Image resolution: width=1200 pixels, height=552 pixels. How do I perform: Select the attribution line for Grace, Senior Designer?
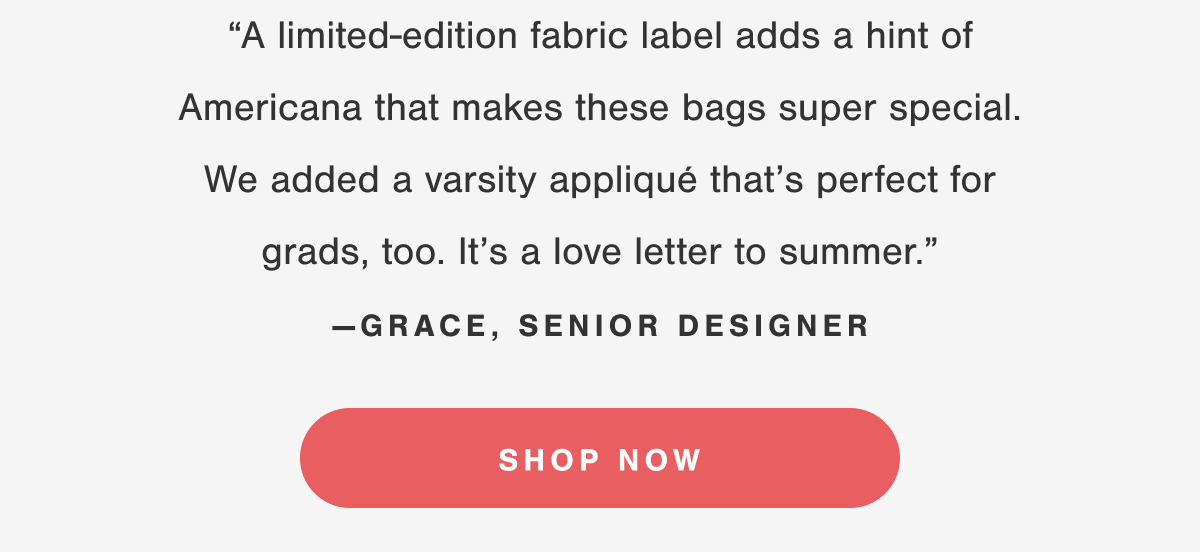pos(600,326)
